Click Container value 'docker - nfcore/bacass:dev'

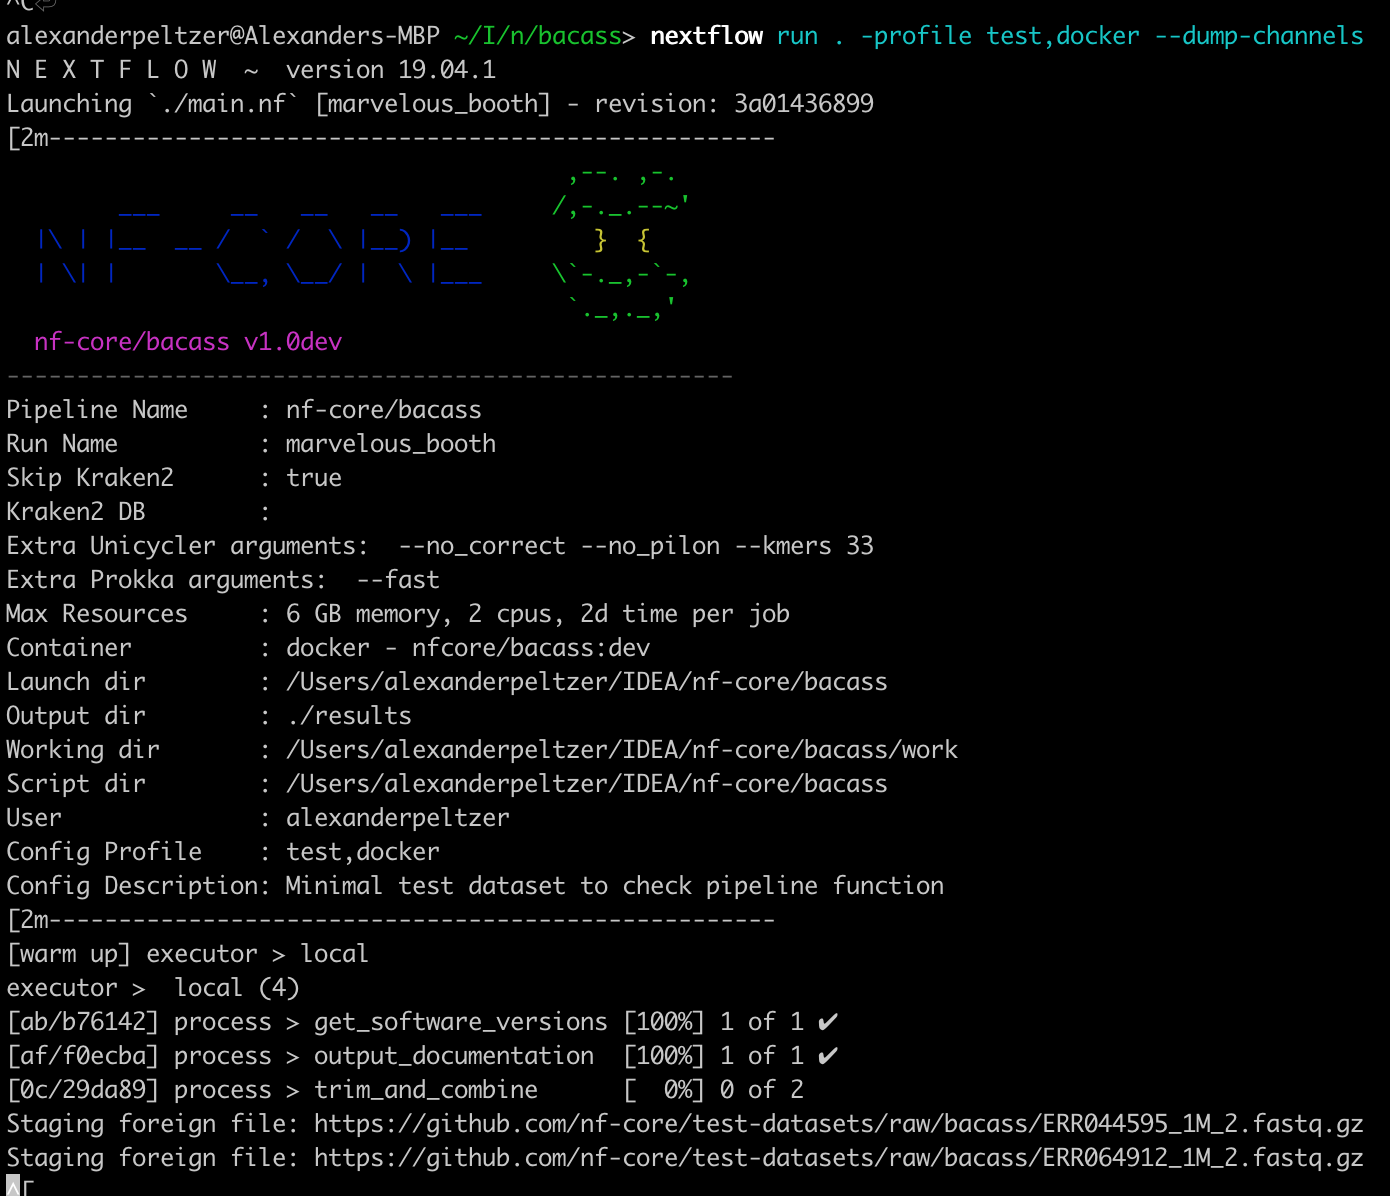(468, 648)
